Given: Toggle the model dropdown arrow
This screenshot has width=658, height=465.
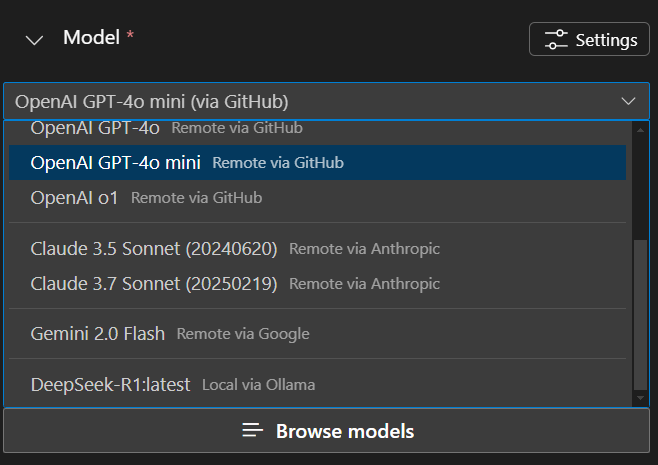Looking at the screenshot, I should 628,101.
